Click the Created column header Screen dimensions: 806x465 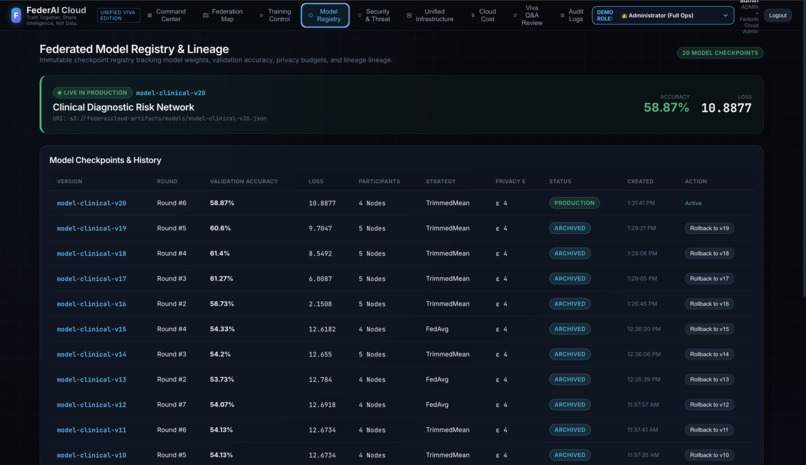[x=640, y=181]
